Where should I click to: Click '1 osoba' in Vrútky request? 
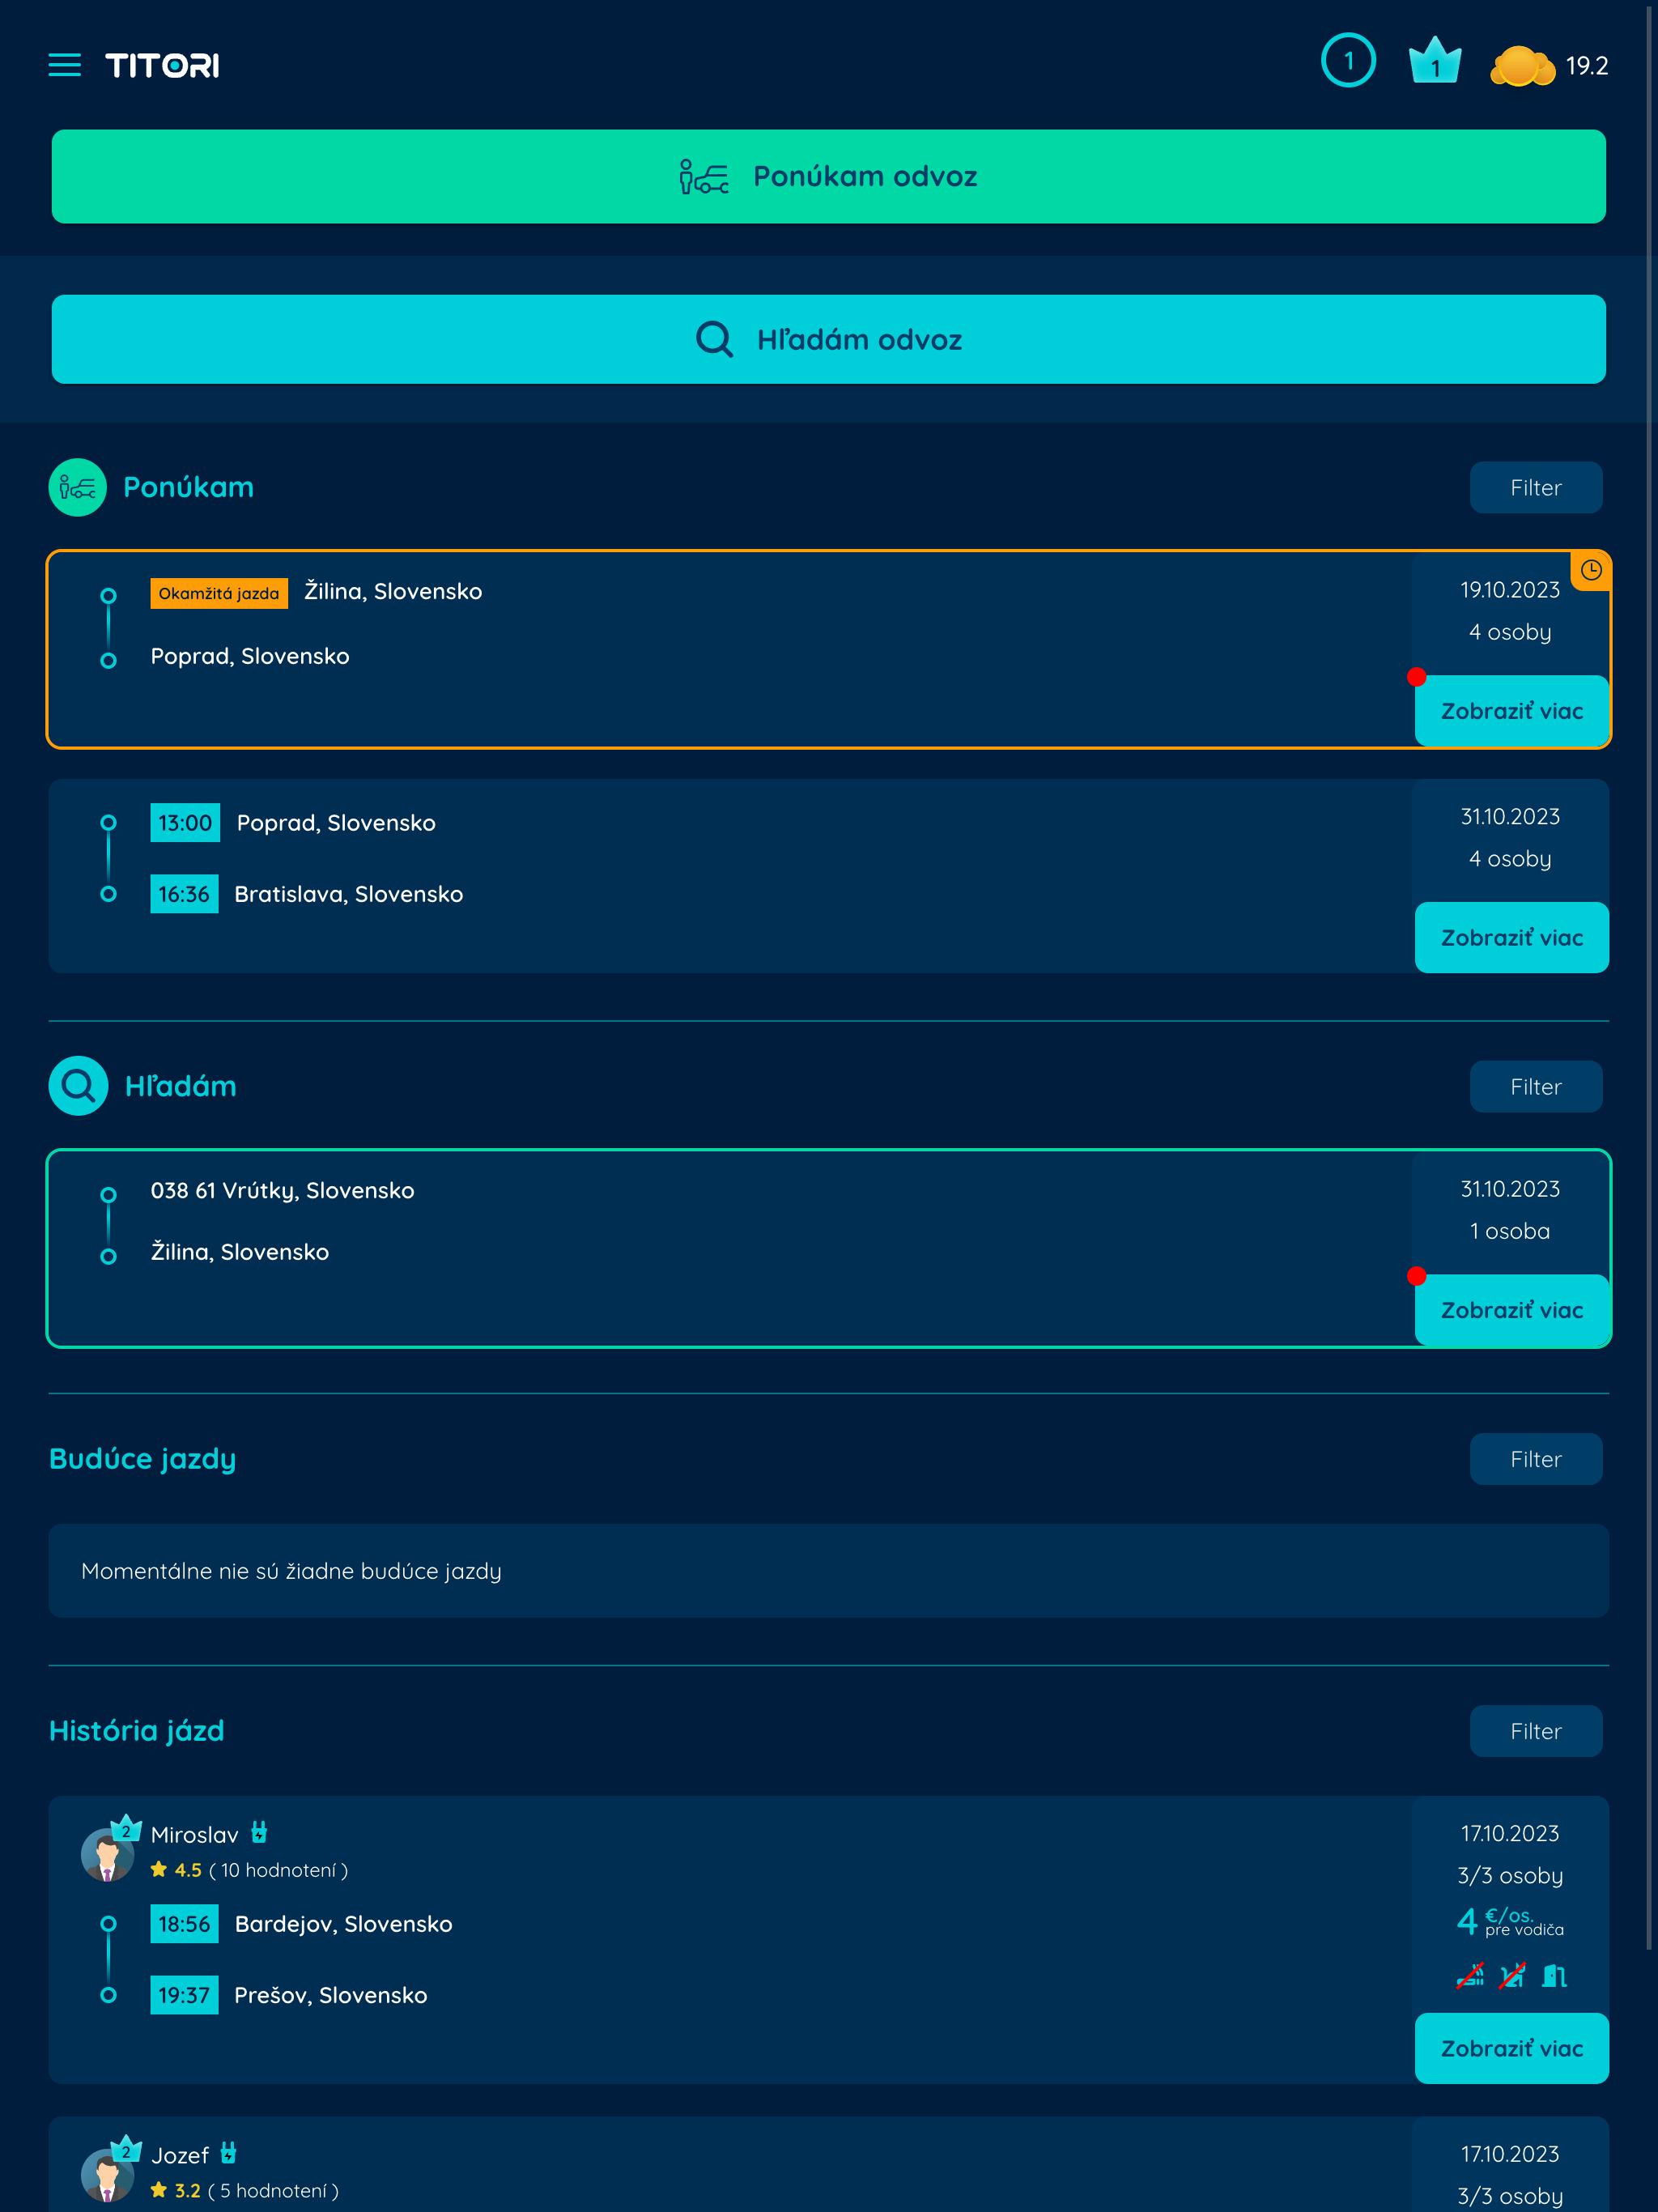[1510, 1231]
